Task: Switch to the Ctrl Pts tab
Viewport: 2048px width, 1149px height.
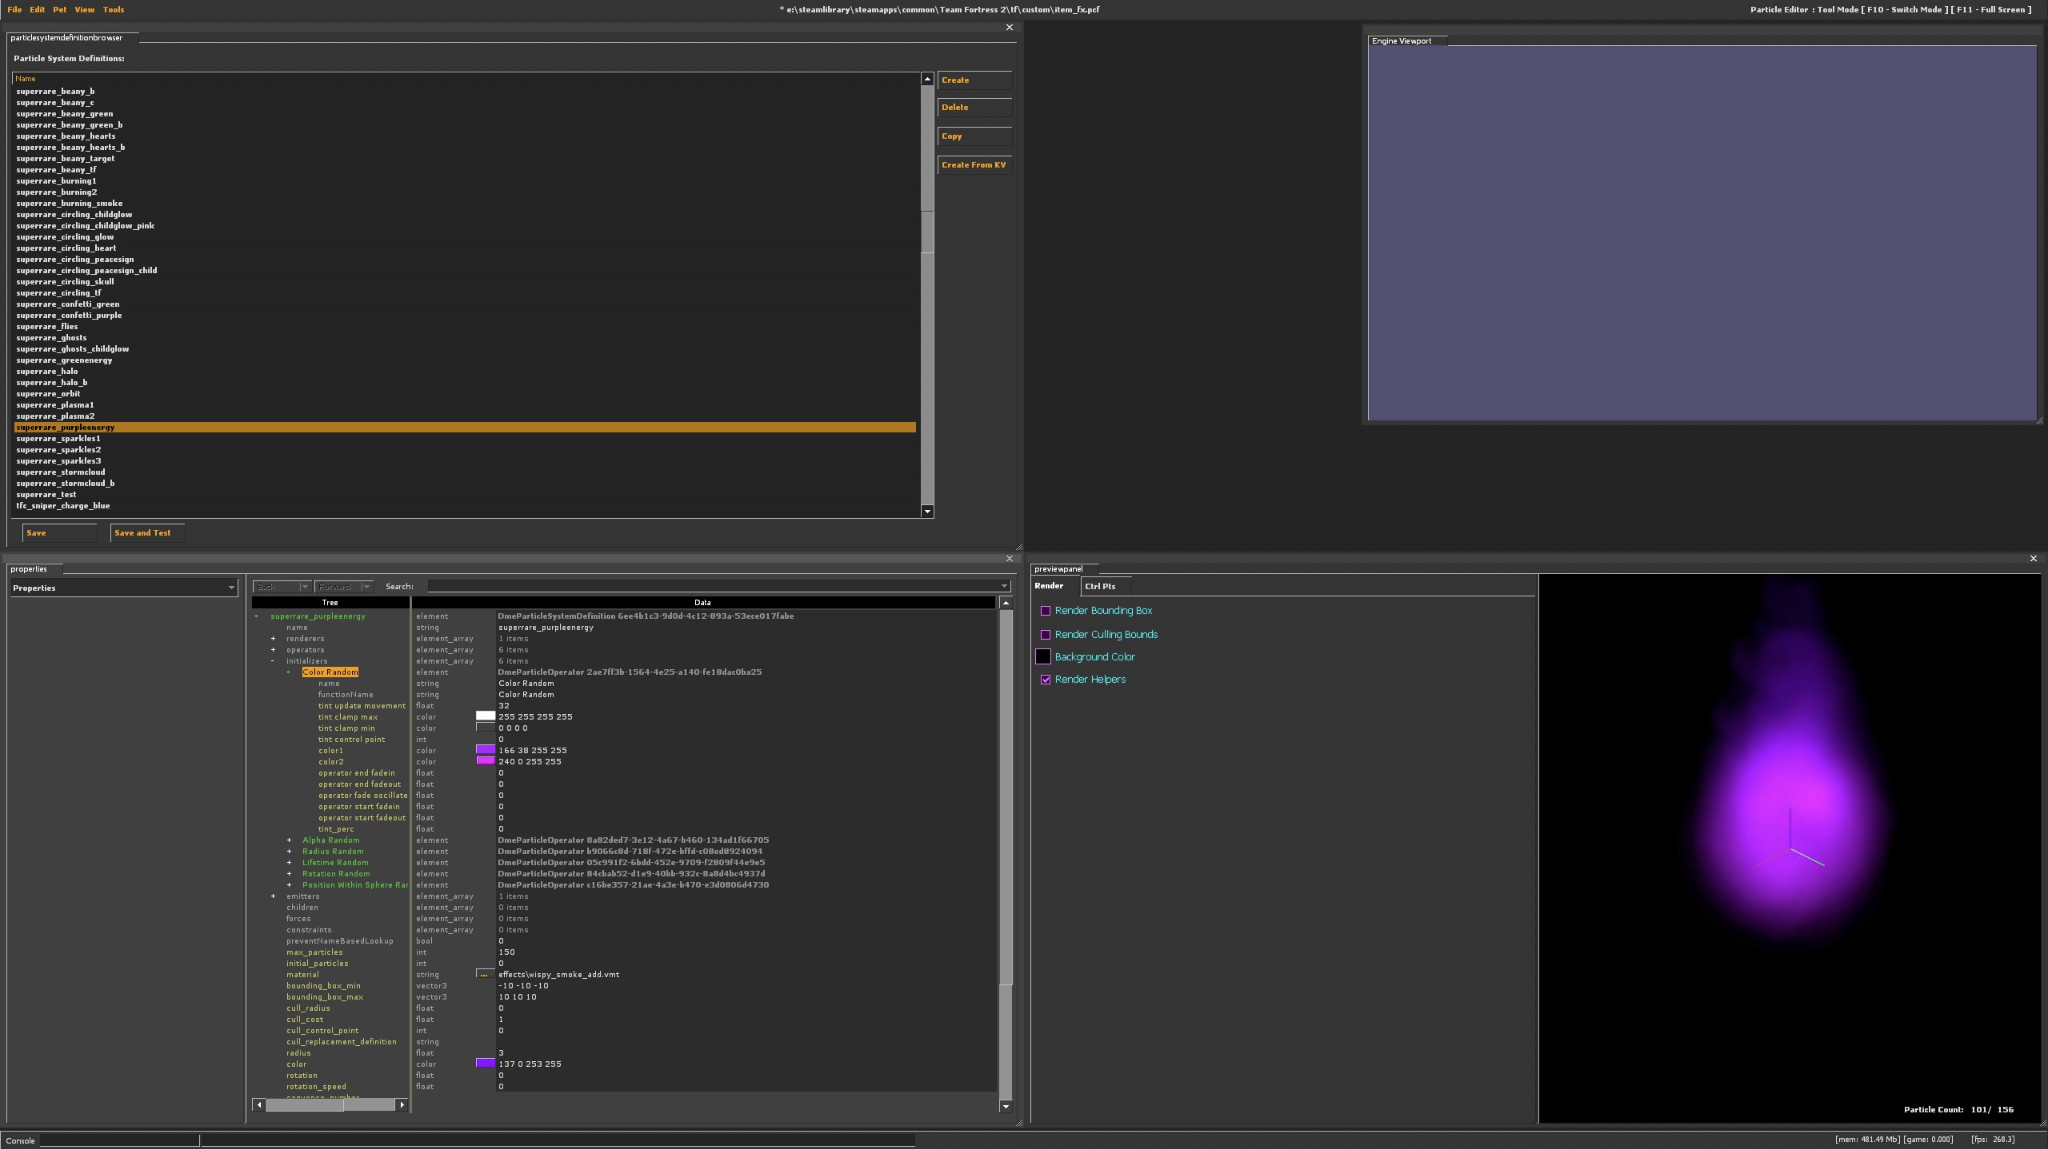Action: coord(1099,586)
